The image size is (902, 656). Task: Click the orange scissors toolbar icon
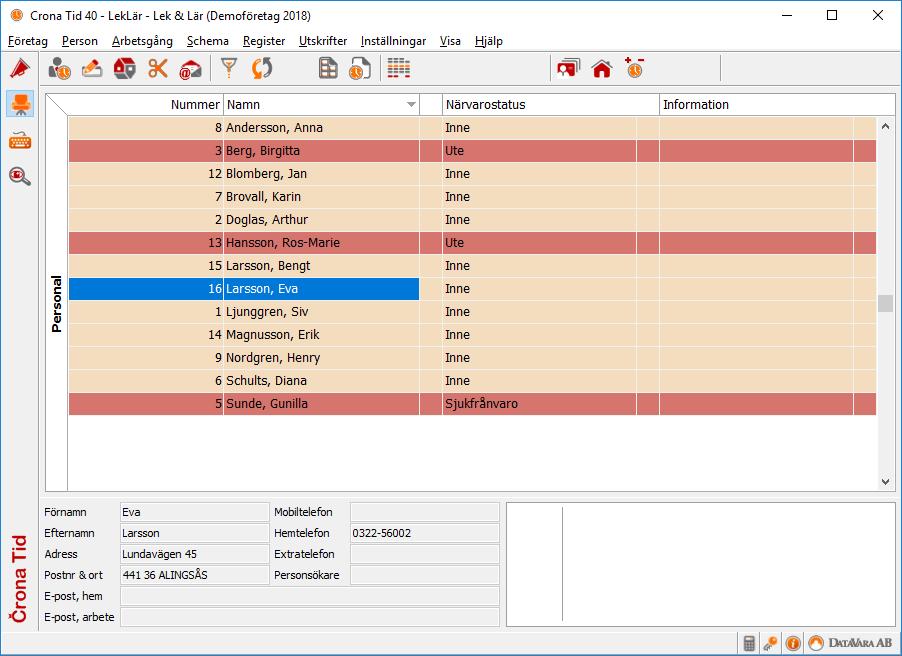click(158, 68)
